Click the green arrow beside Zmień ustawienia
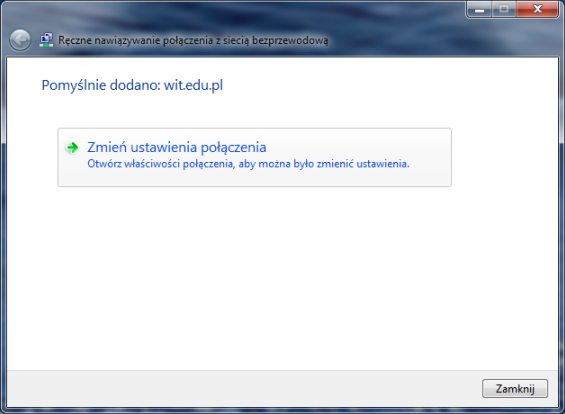The image size is (565, 414). tap(72, 147)
